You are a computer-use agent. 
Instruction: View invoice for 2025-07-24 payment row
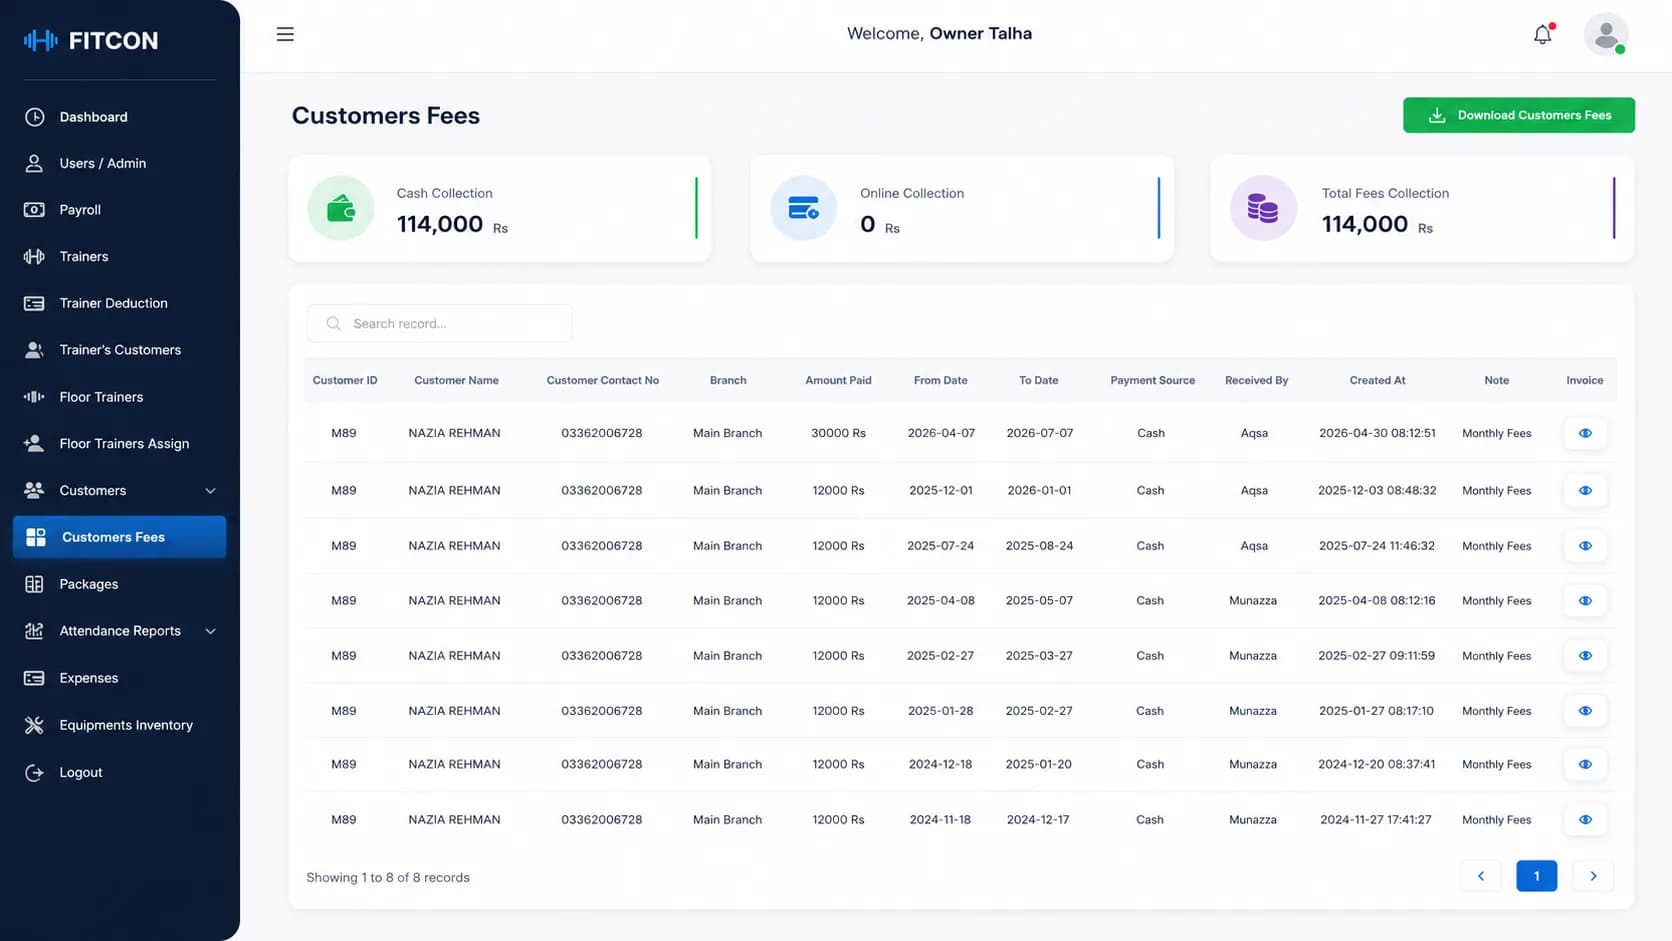point(1585,546)
